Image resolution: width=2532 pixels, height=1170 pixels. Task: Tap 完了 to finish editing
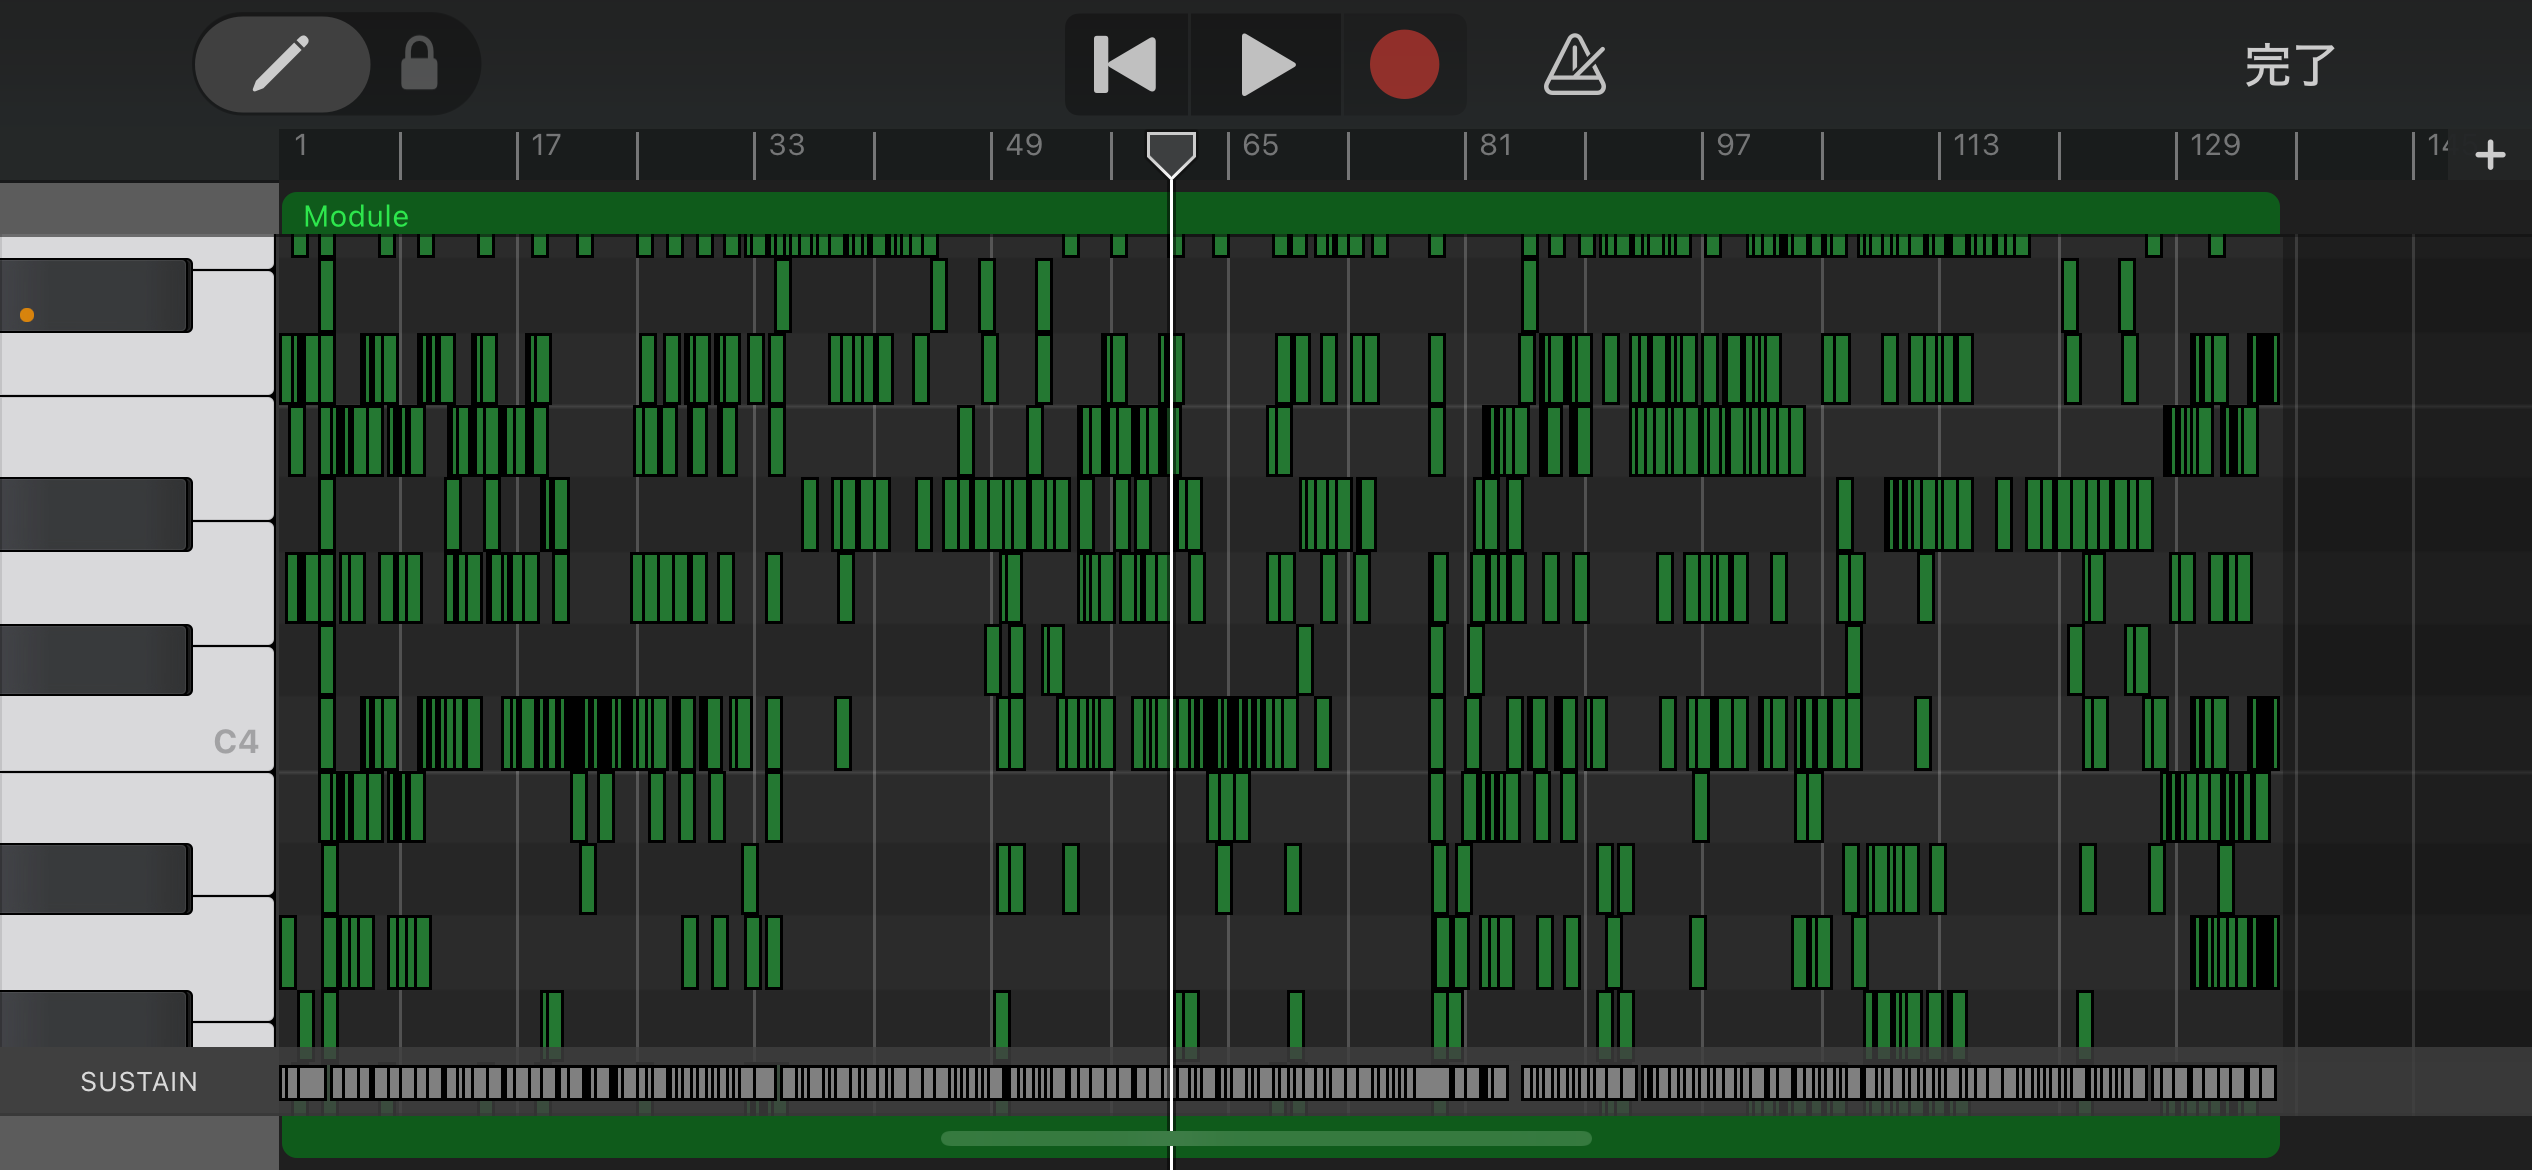(2289, 66)
